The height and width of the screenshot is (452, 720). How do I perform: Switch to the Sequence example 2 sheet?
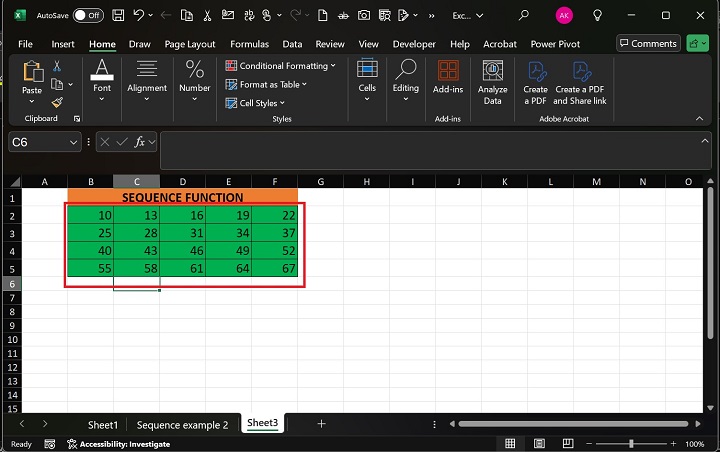pos(182,424)
